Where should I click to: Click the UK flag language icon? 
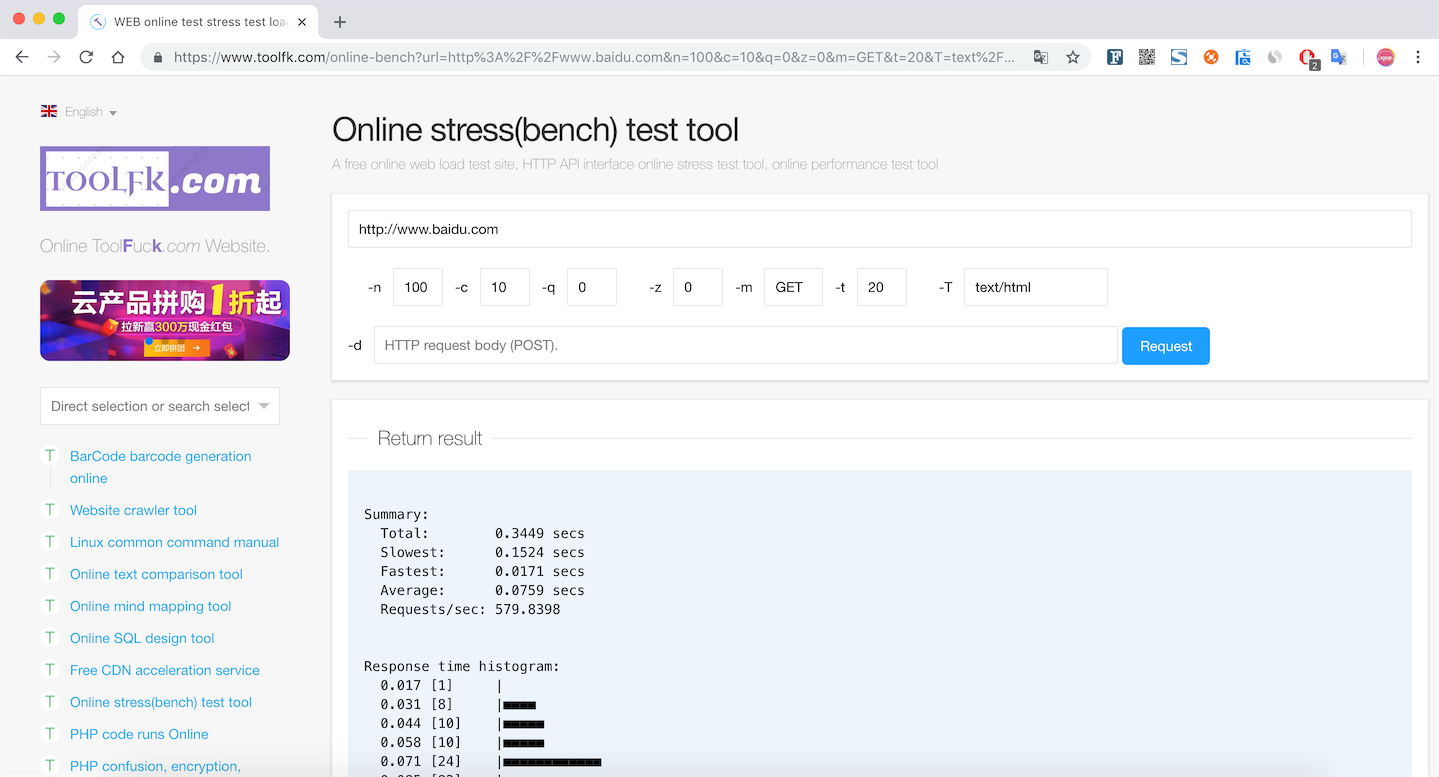pos(49,112)
